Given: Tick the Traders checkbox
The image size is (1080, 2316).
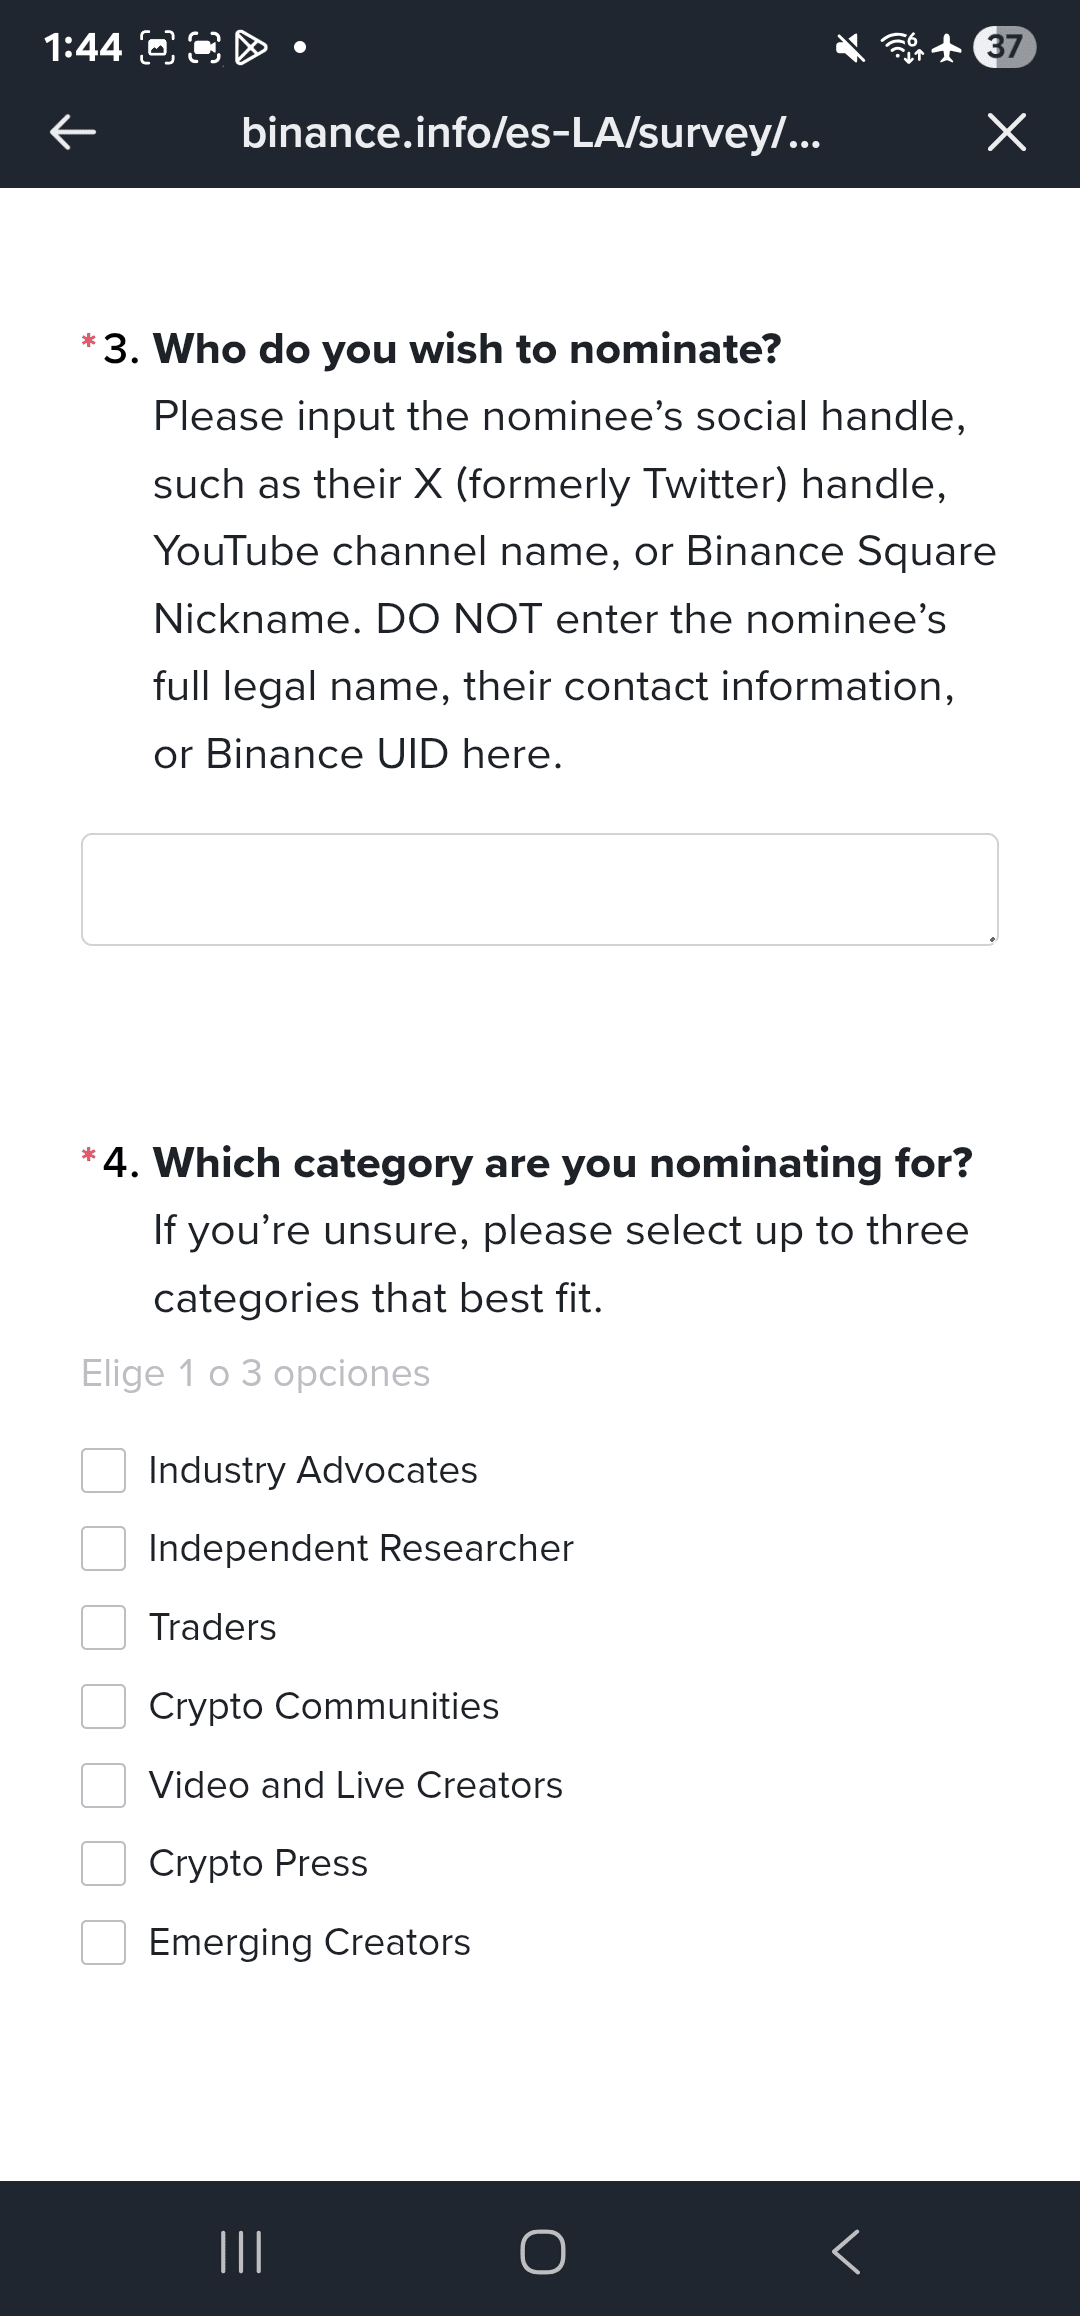Looking at the screenshot, I should 104,1627.
